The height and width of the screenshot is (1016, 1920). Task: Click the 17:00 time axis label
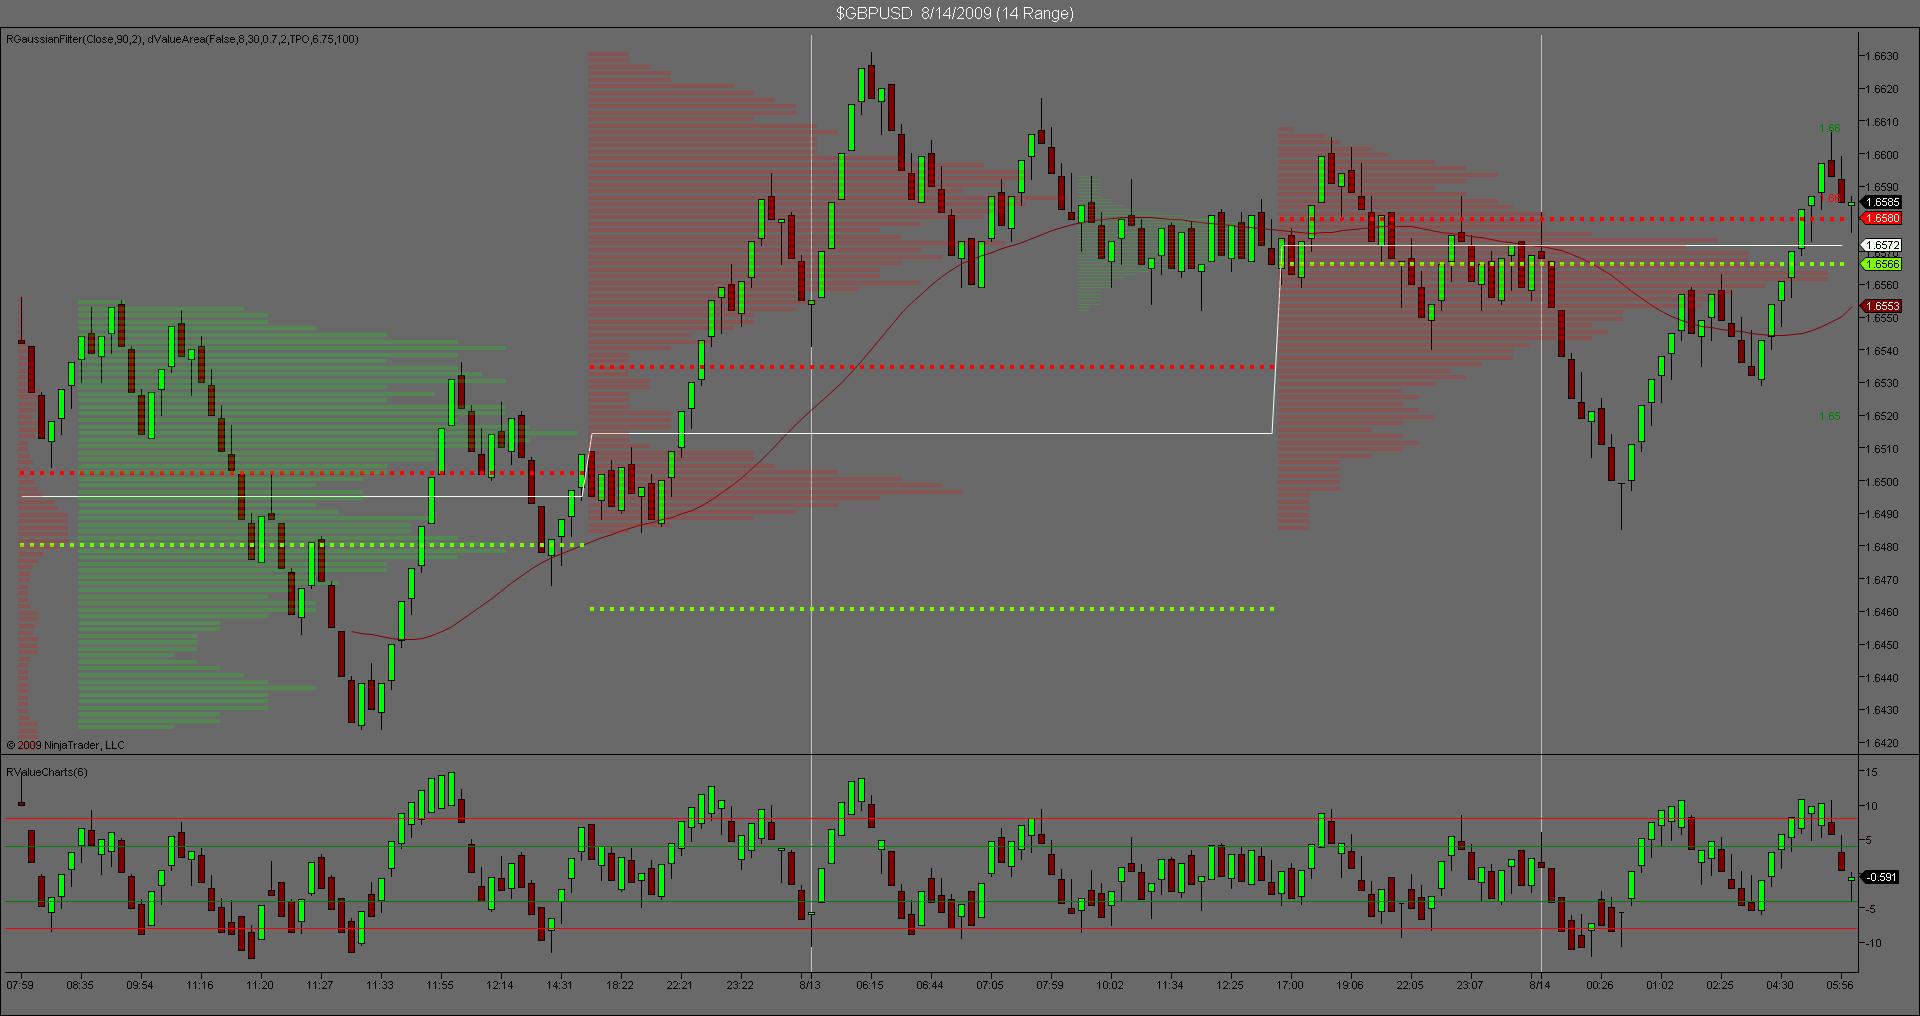coord(1290,985)
